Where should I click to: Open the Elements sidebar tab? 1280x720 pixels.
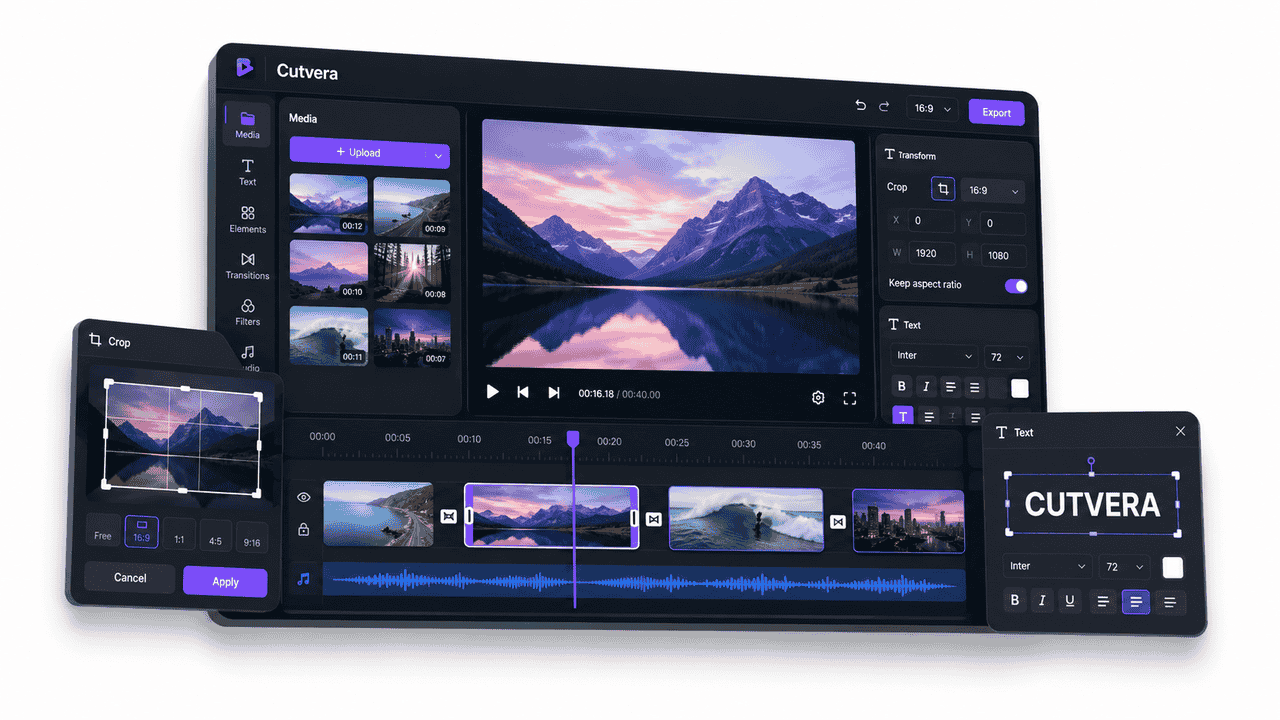[247, 219]
